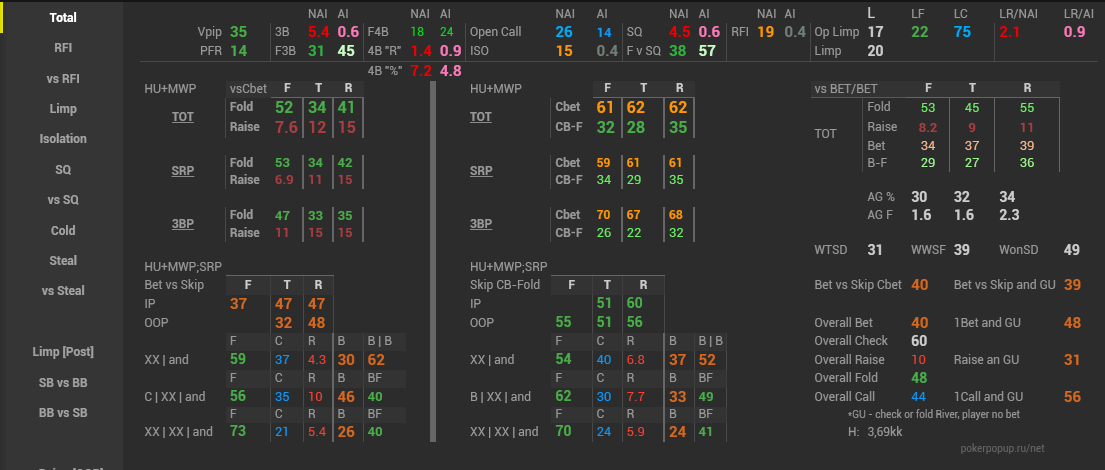Switch to the vs RFI tab

click(x=63, y=78)
